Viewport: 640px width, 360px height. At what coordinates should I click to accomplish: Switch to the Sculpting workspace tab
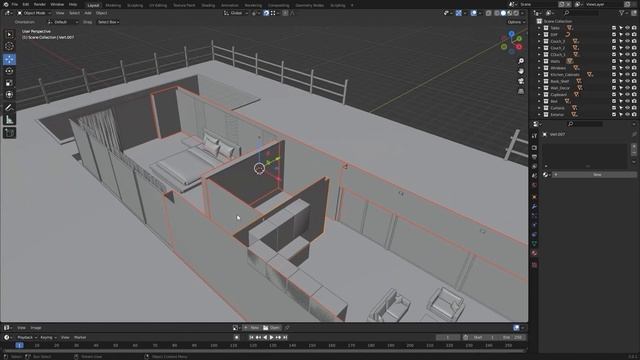click(135, 5)
